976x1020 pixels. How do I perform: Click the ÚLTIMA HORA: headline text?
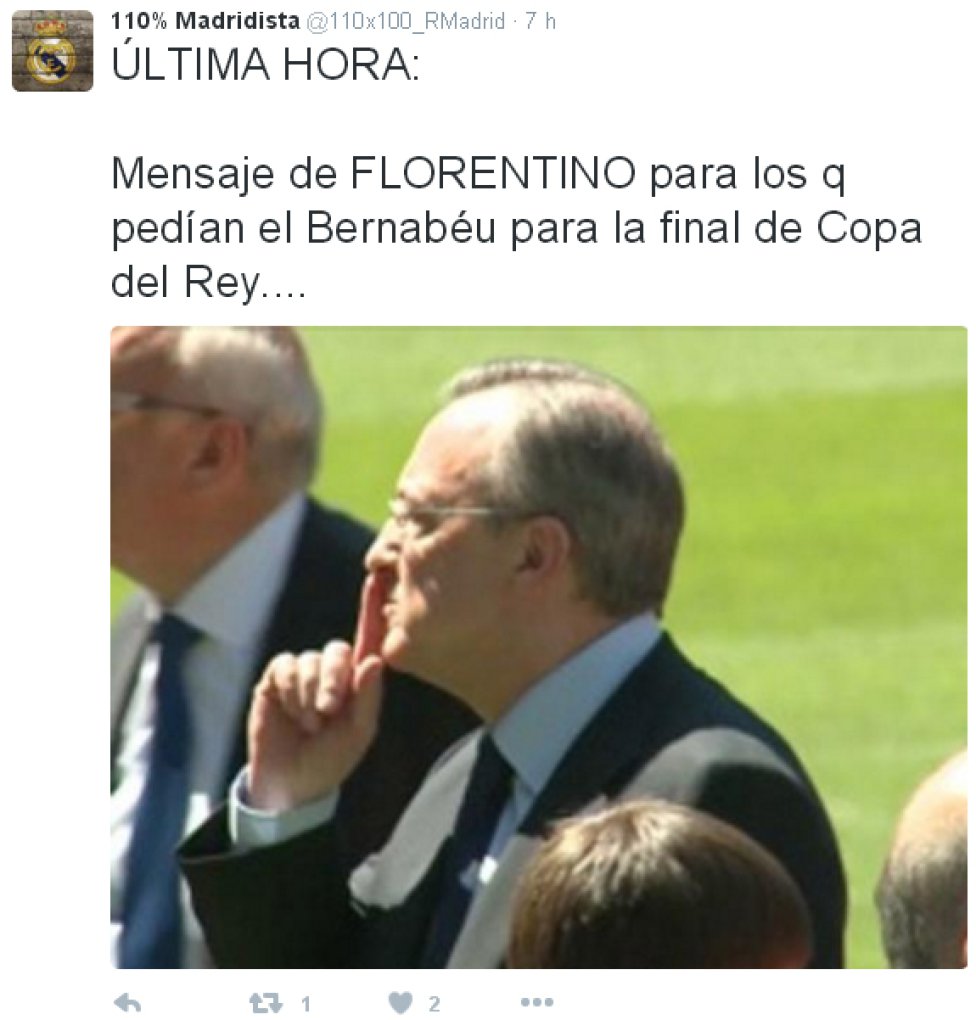coord(265,64)
